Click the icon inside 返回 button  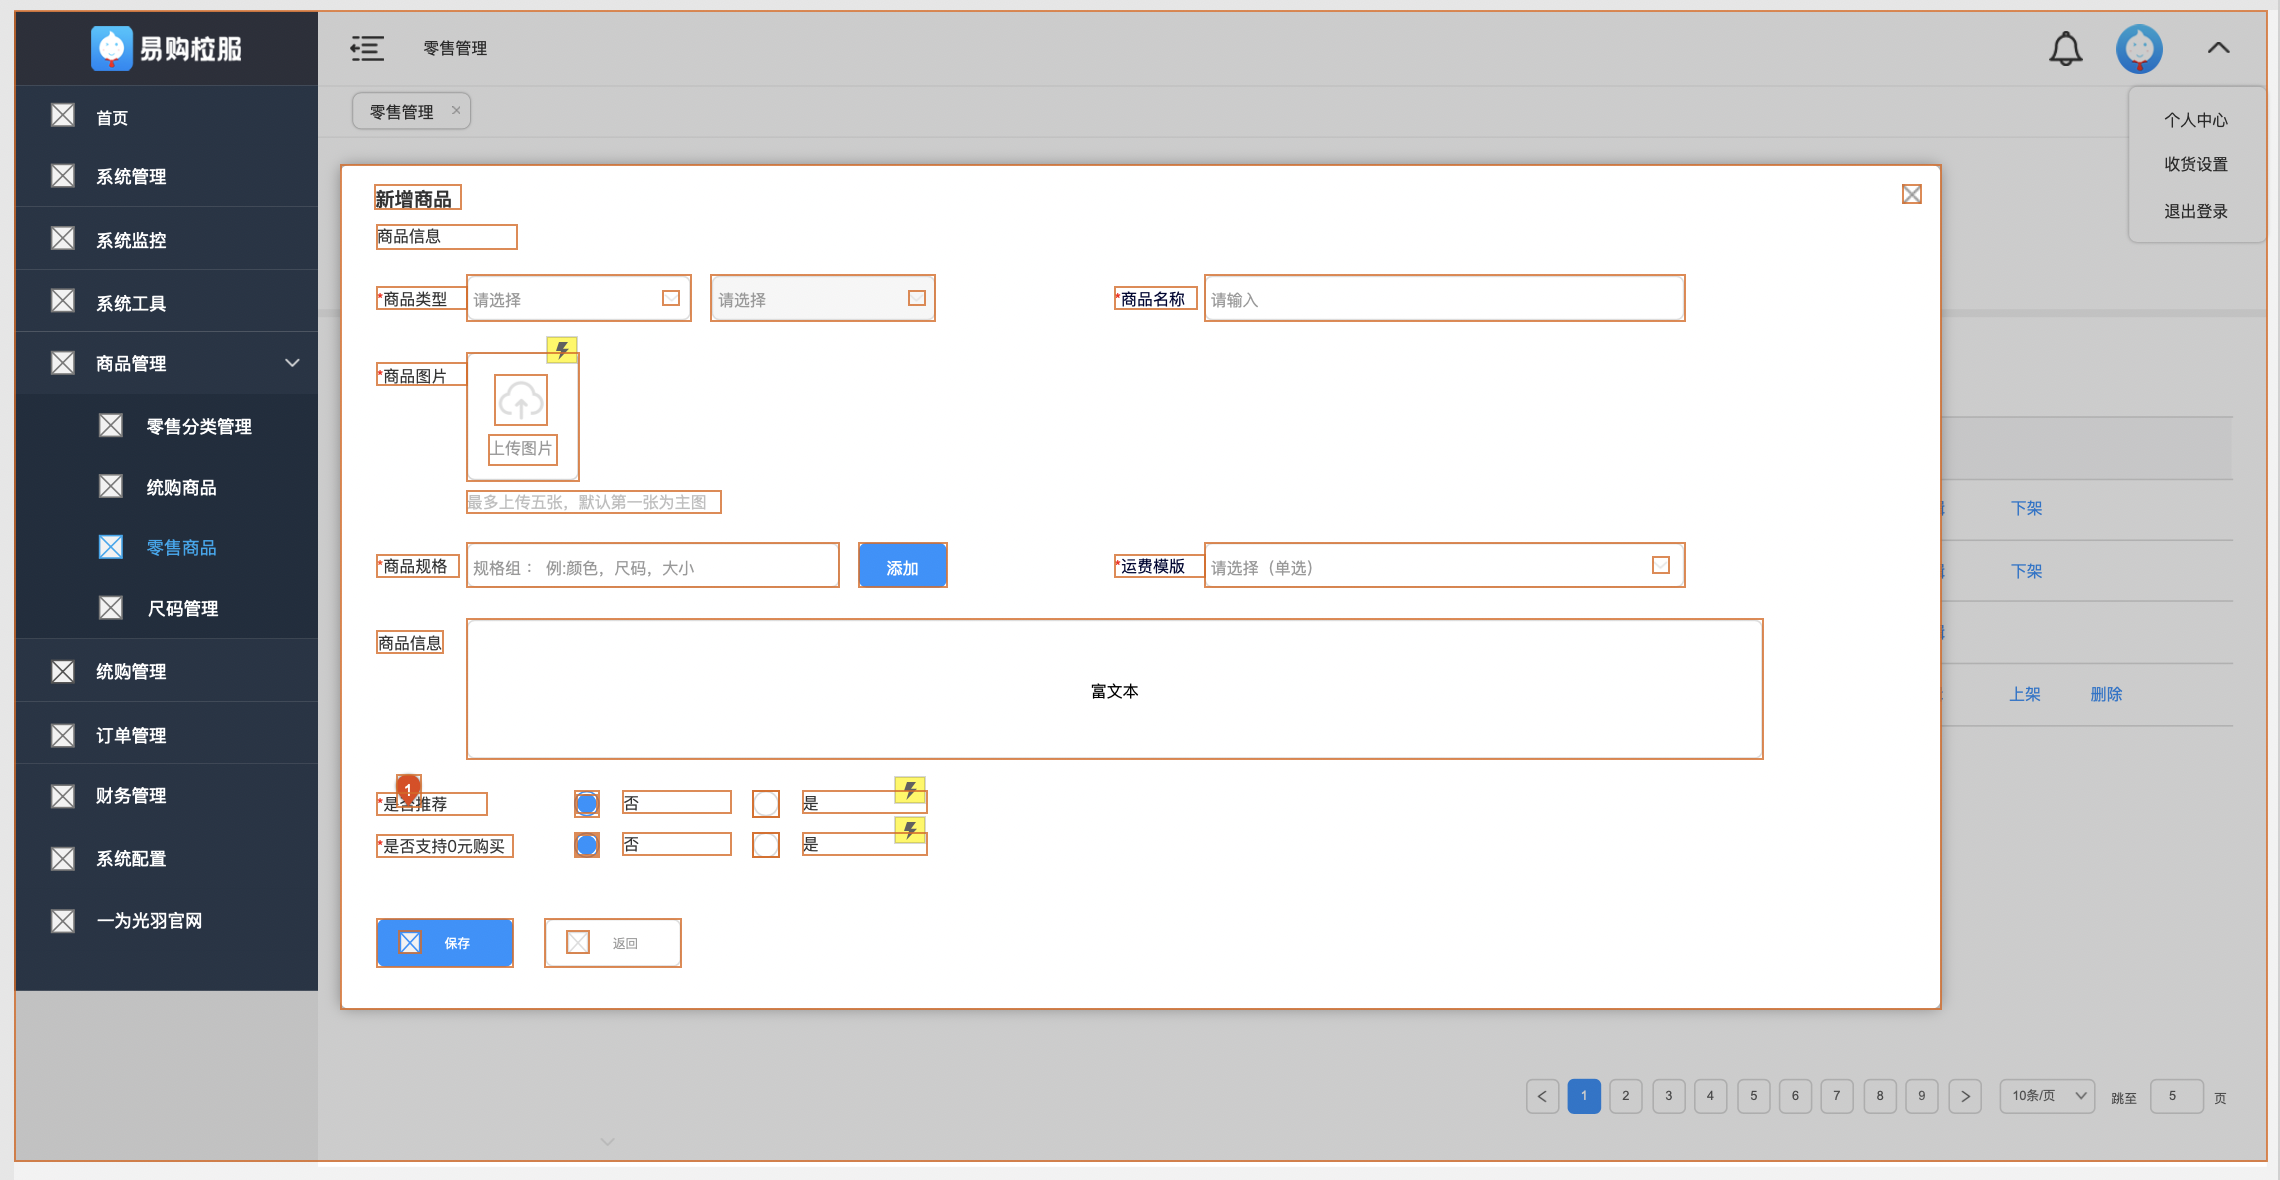tap(578, 942)
